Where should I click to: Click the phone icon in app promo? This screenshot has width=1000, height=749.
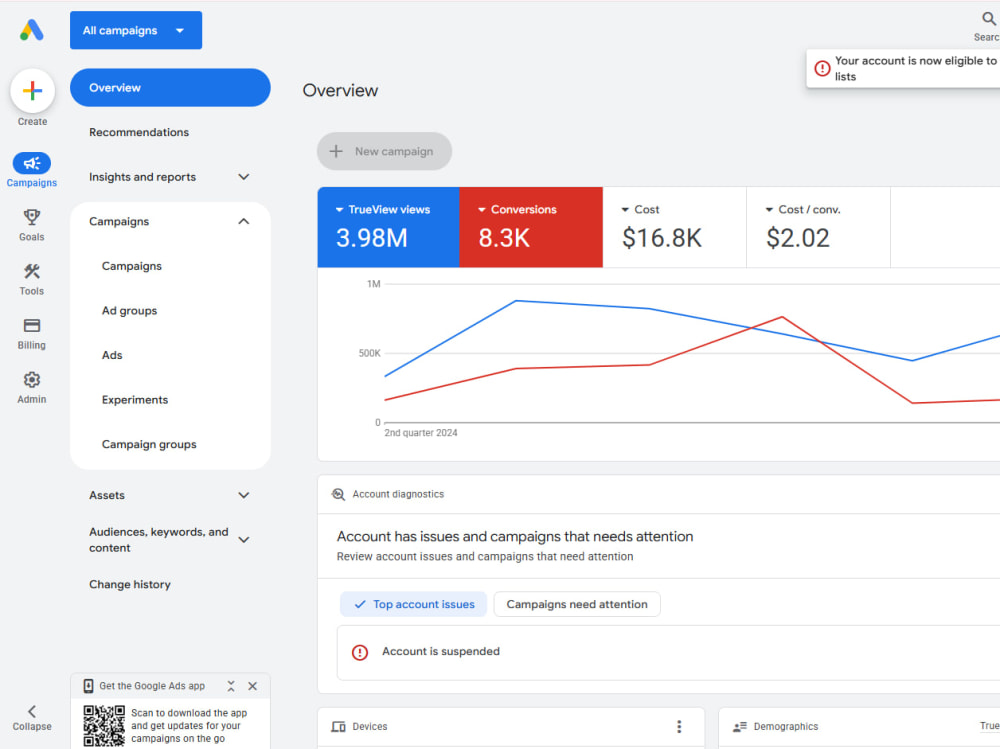pyautogui.click(x=88, y=686)
